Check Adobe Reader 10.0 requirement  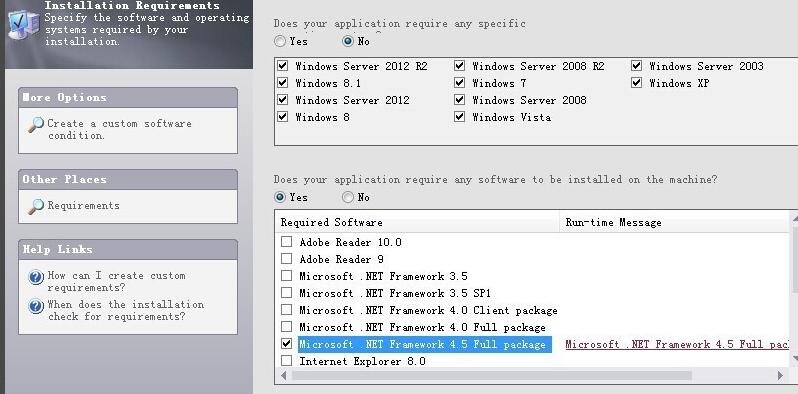pyautogui.click(x=287, y=242)
